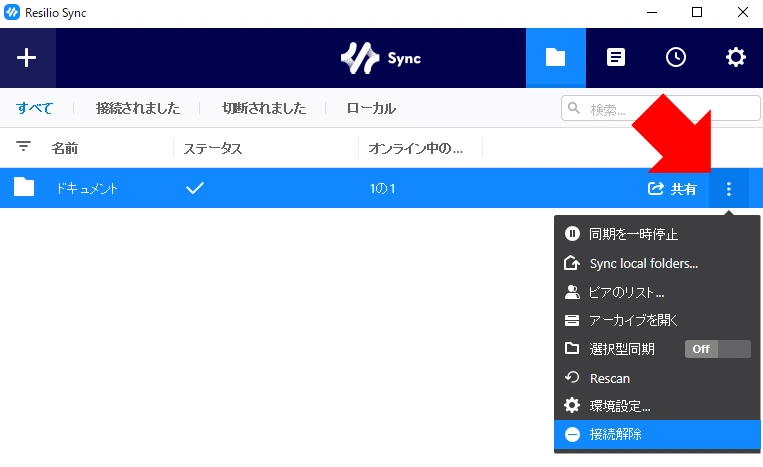Click the 検索 search field

pyautogui.click(x=660, y=108)
